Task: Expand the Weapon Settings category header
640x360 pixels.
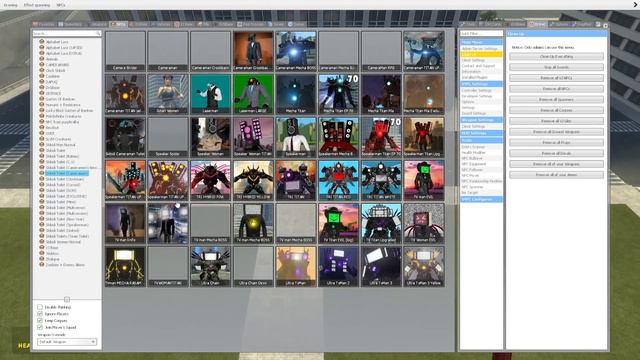Action: pyautogui.click(x=481, y=120)
